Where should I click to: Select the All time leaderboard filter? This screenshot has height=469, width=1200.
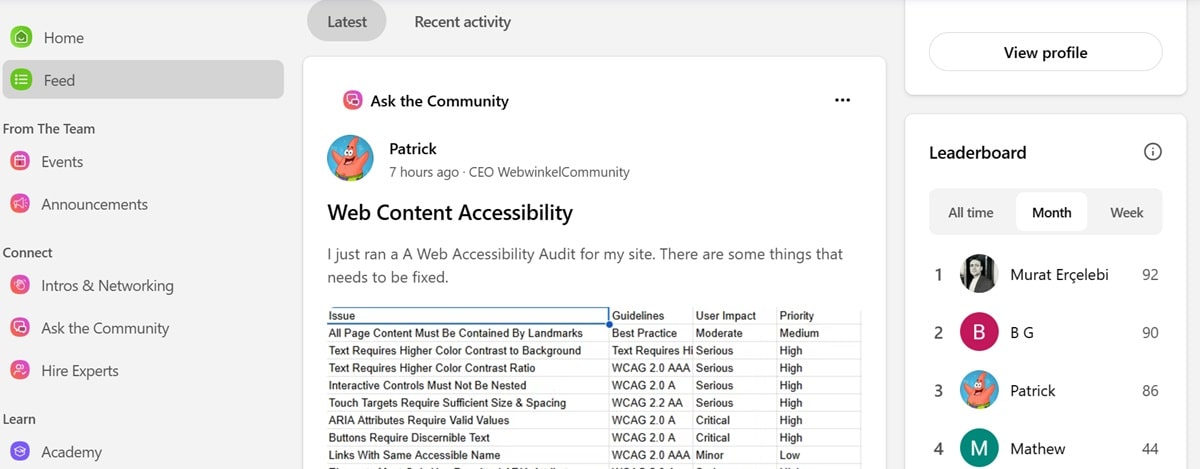pos(971,212)
